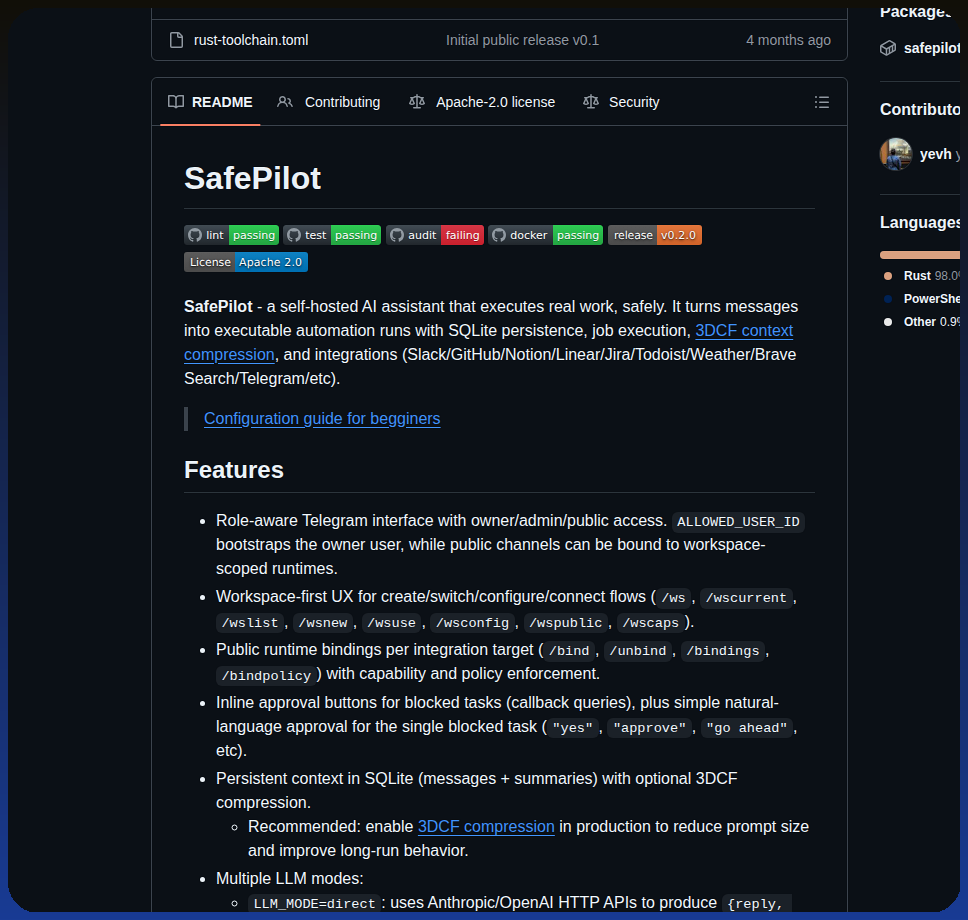968x920 pixels.
Task: Click the scale icon on Apache-2.0 license tab
Action: (x=417, y=102)
